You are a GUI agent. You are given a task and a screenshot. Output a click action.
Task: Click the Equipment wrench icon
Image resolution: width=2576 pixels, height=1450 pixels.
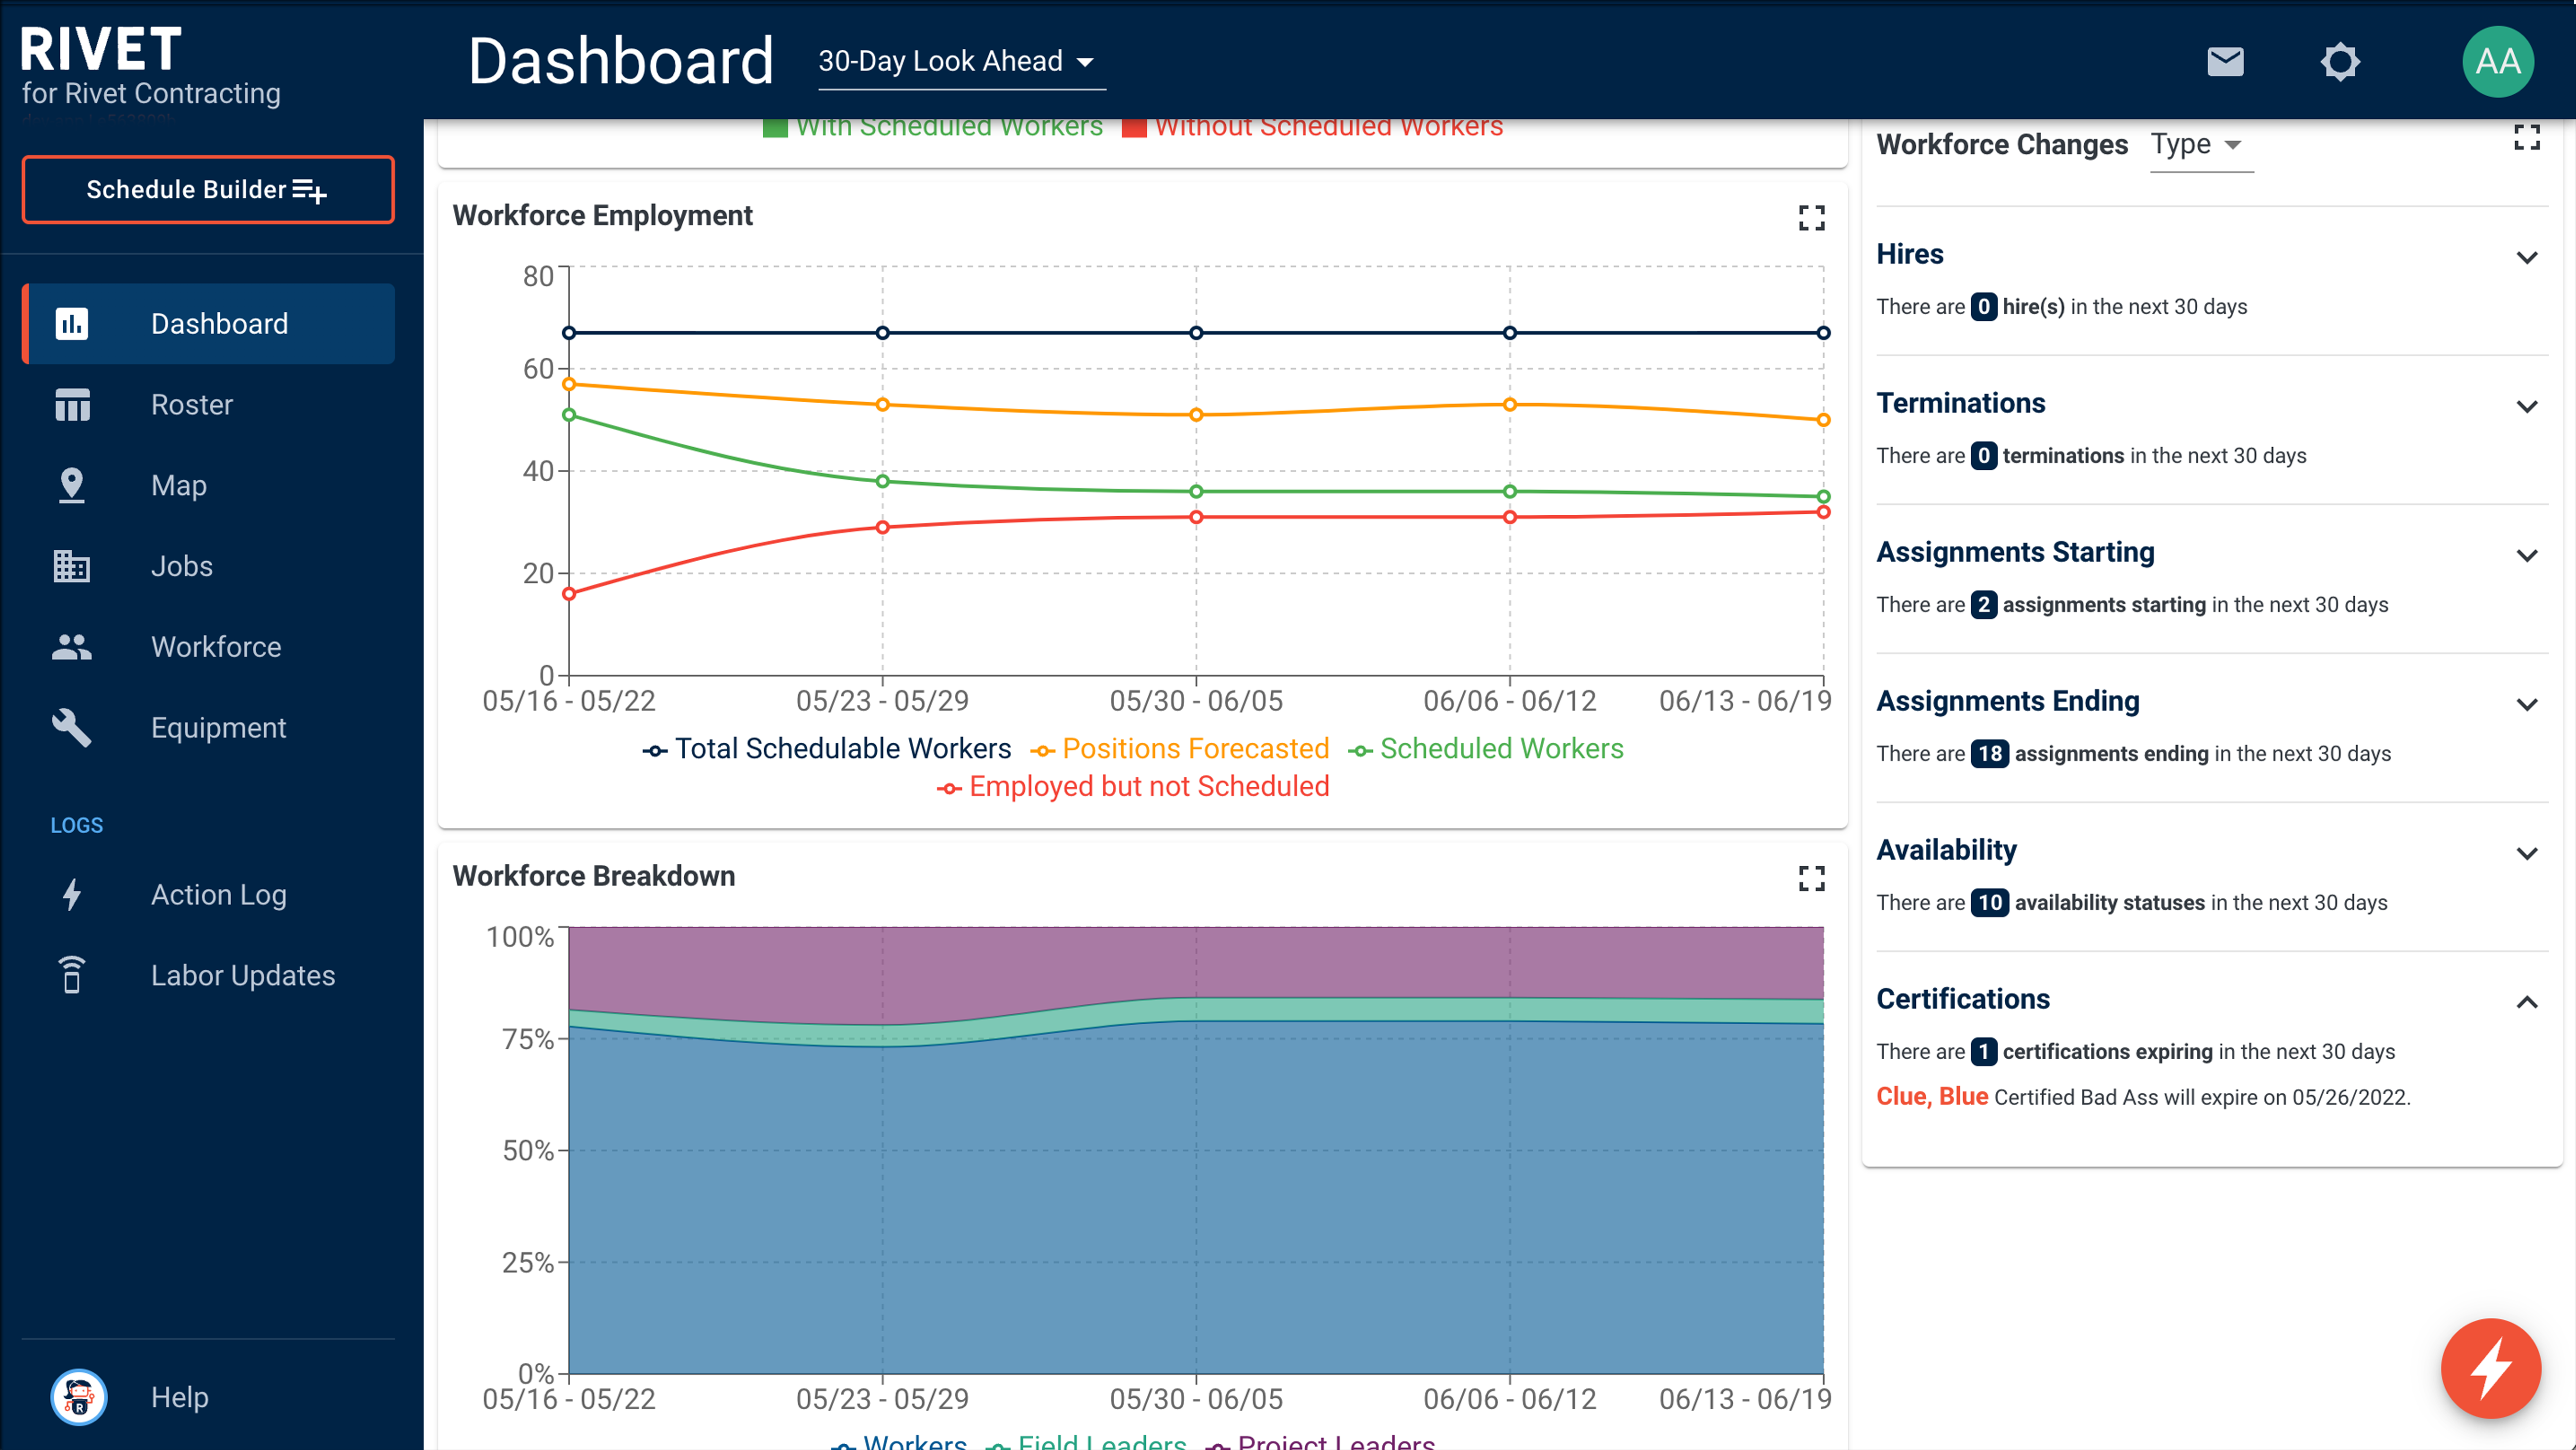pyautogui.click(x=72, y=728)
